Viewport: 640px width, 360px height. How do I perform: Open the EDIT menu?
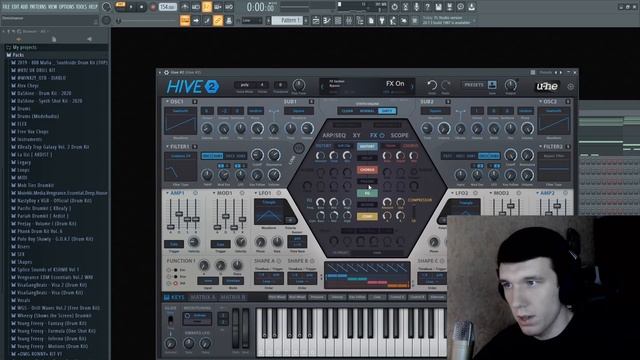[16, 7]
